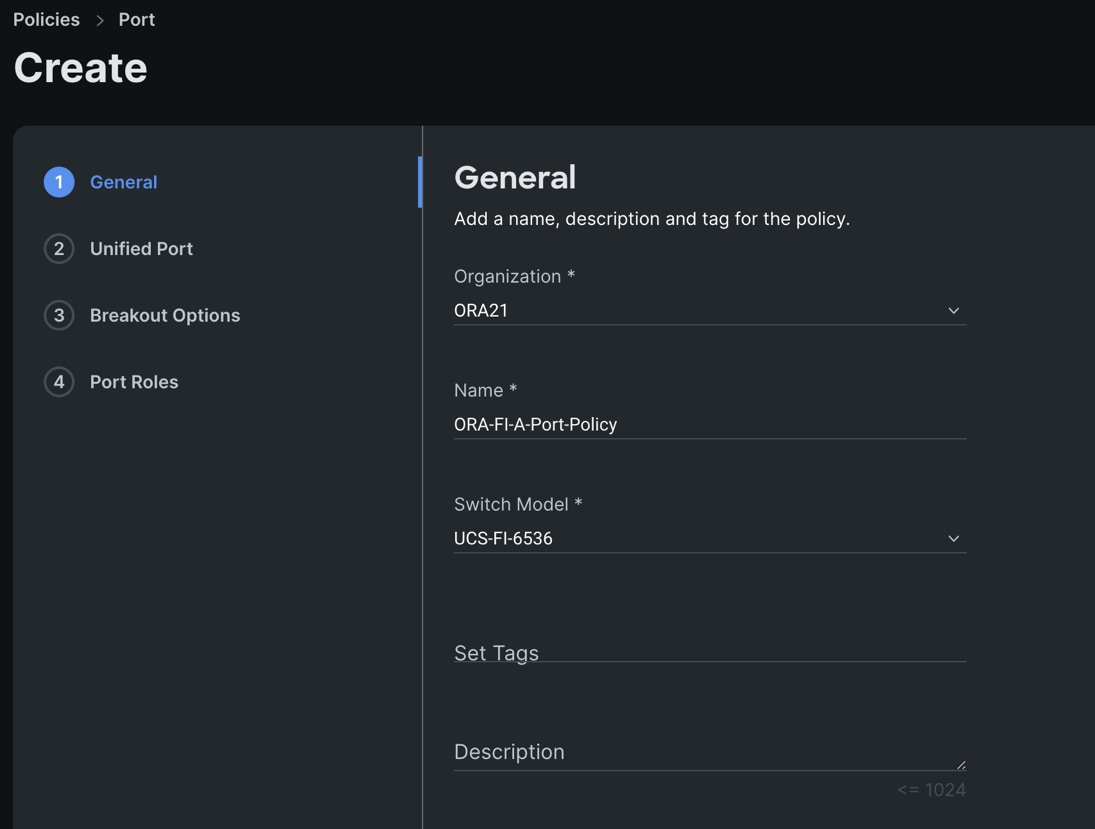Navigate to Policies breadcrumb link
This screenshot has height=829, width=1095.
point(46,20)
